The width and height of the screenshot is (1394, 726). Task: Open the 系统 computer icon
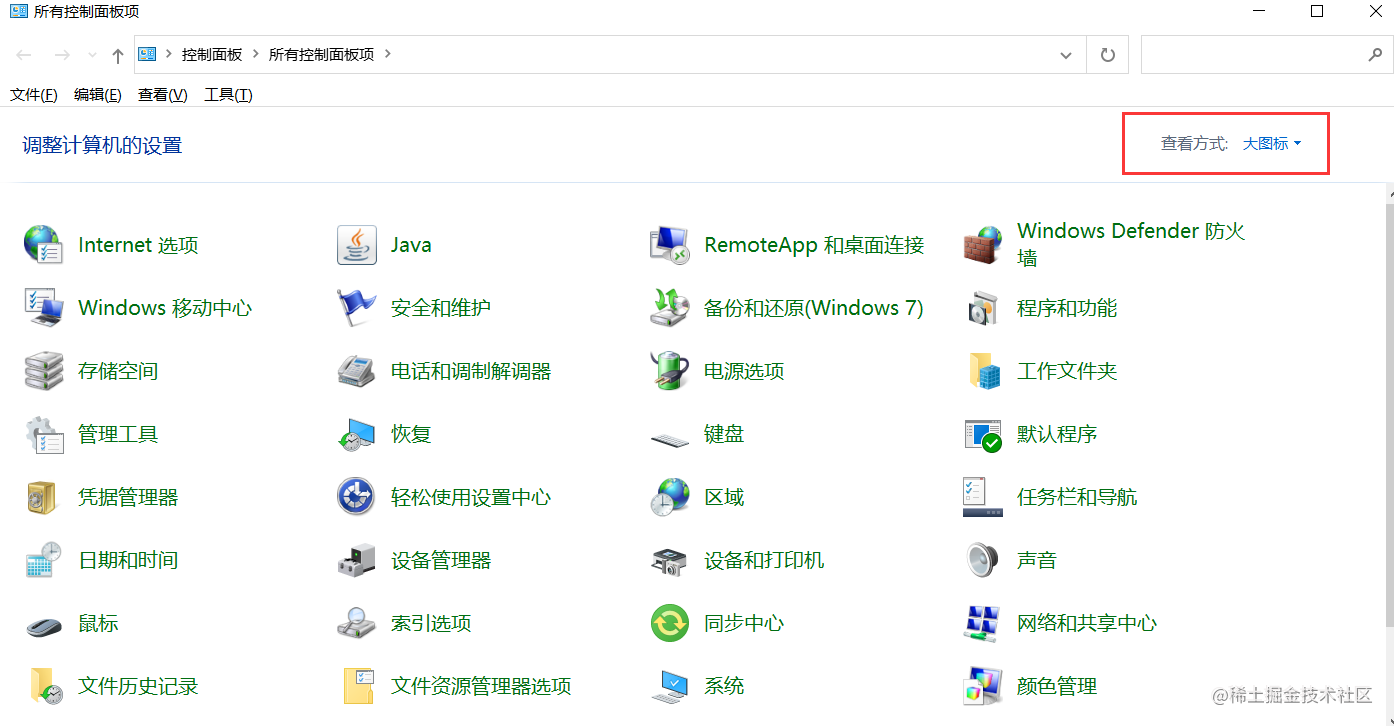pos(669,686)
